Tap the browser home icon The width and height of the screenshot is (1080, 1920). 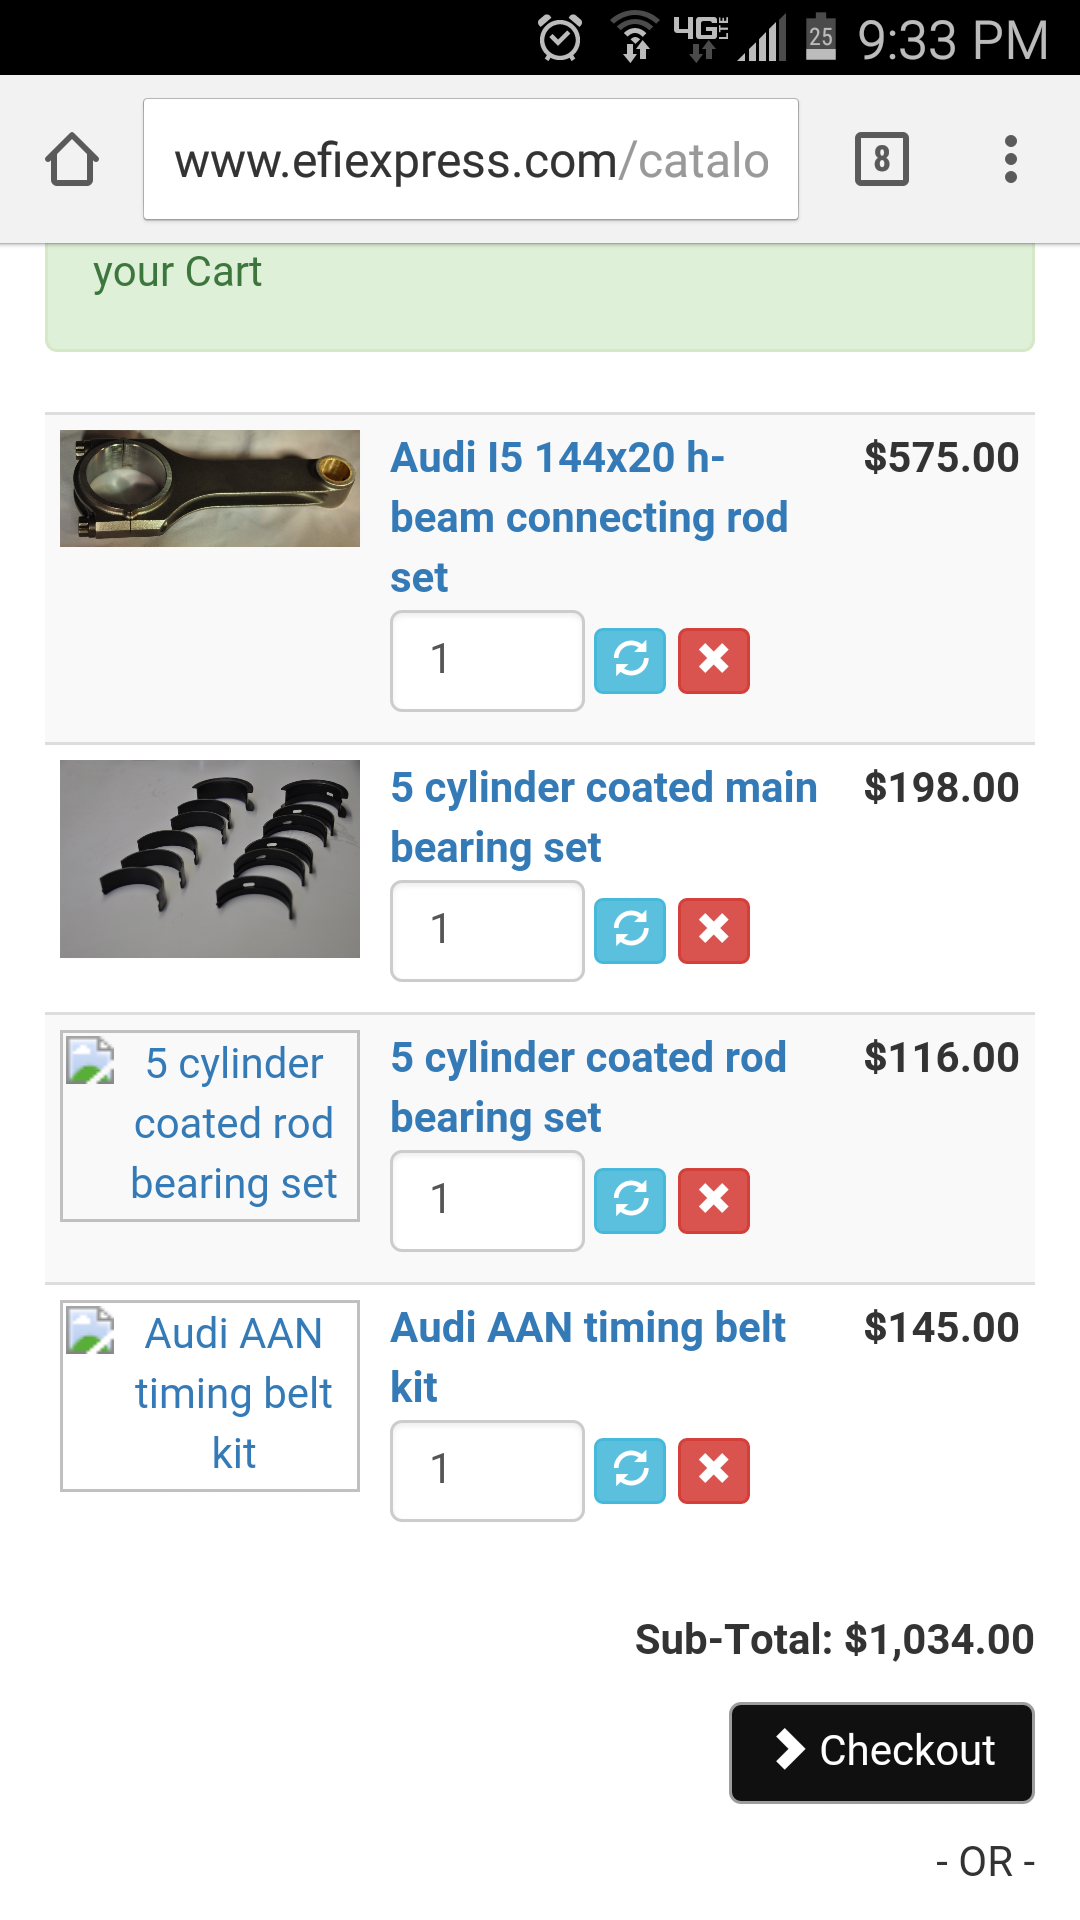coord(72,160)
